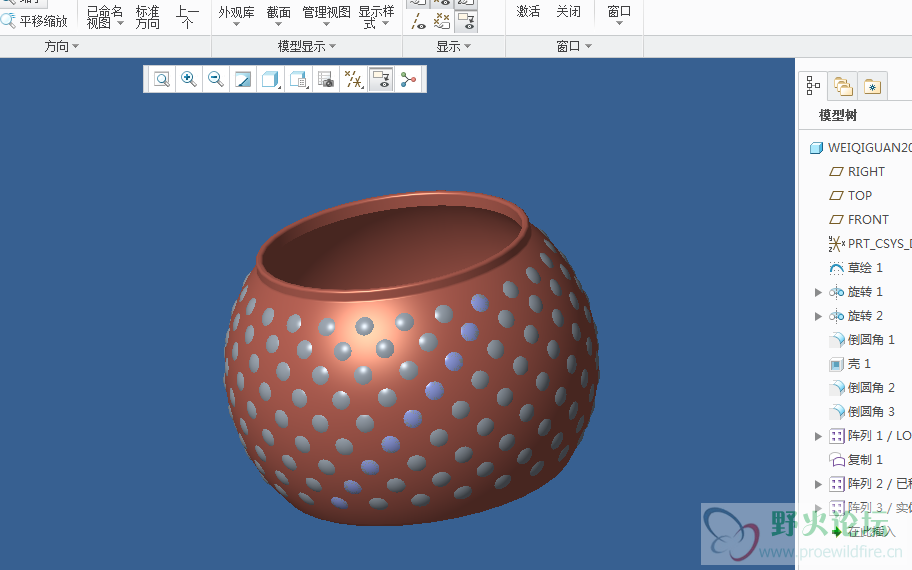Click the Repaint icon in graphics toolbar

pos(243,80)
